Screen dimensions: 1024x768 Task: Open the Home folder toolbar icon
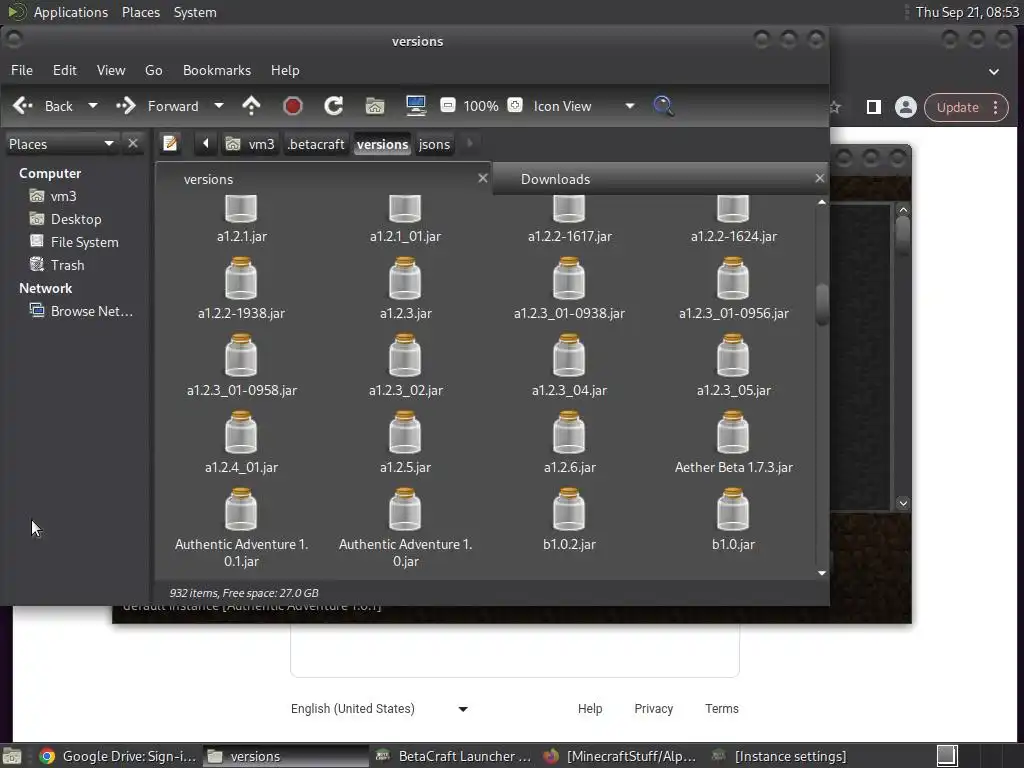pyautogui.click(x=375, y=106)
